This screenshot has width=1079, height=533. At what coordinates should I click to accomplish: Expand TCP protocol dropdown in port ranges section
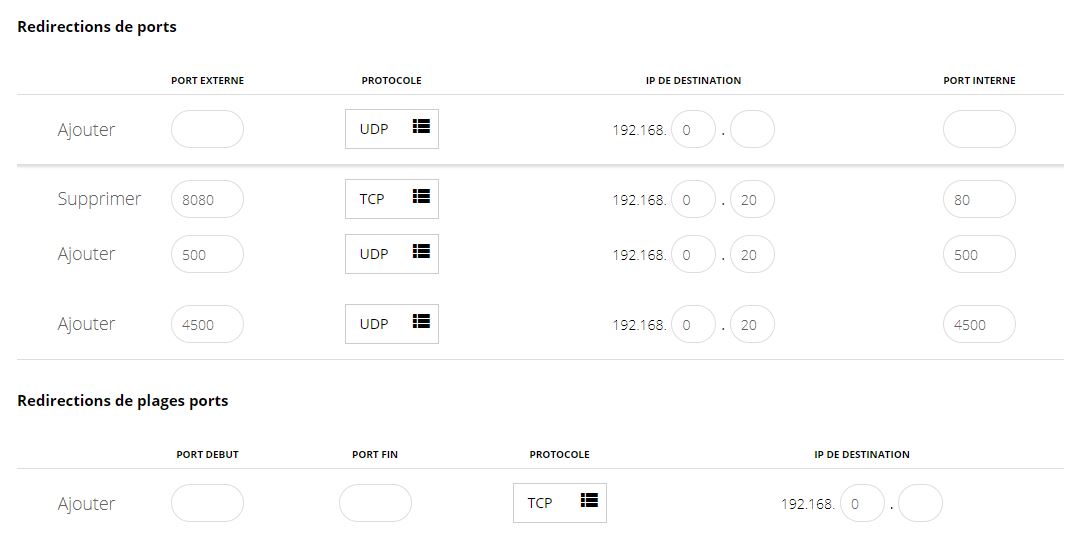[x=559, y=503]
